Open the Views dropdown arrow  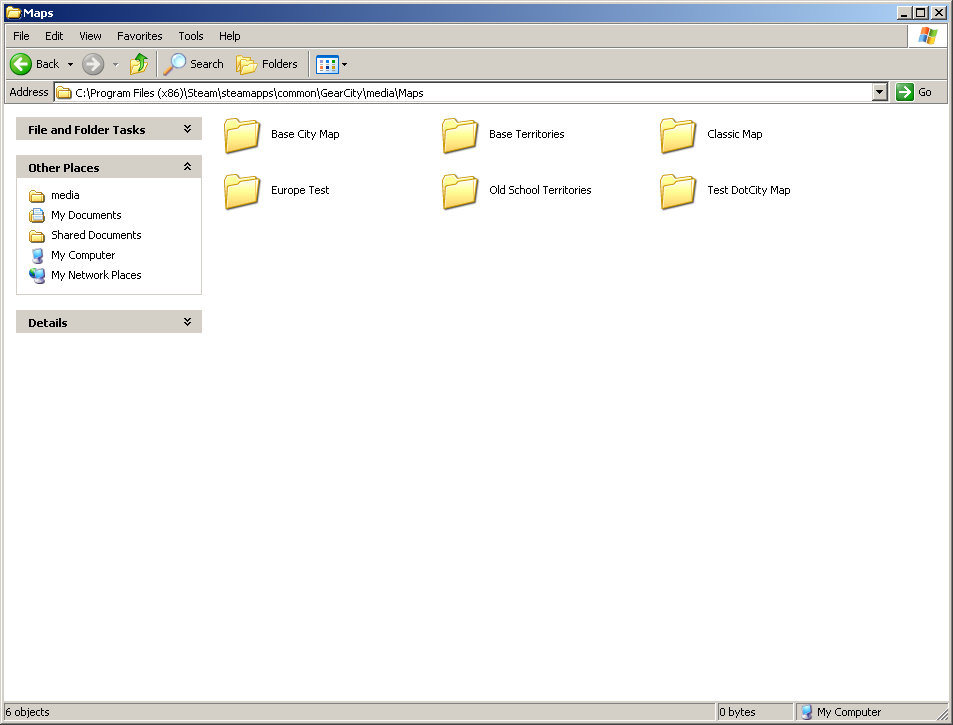point(345,64)
